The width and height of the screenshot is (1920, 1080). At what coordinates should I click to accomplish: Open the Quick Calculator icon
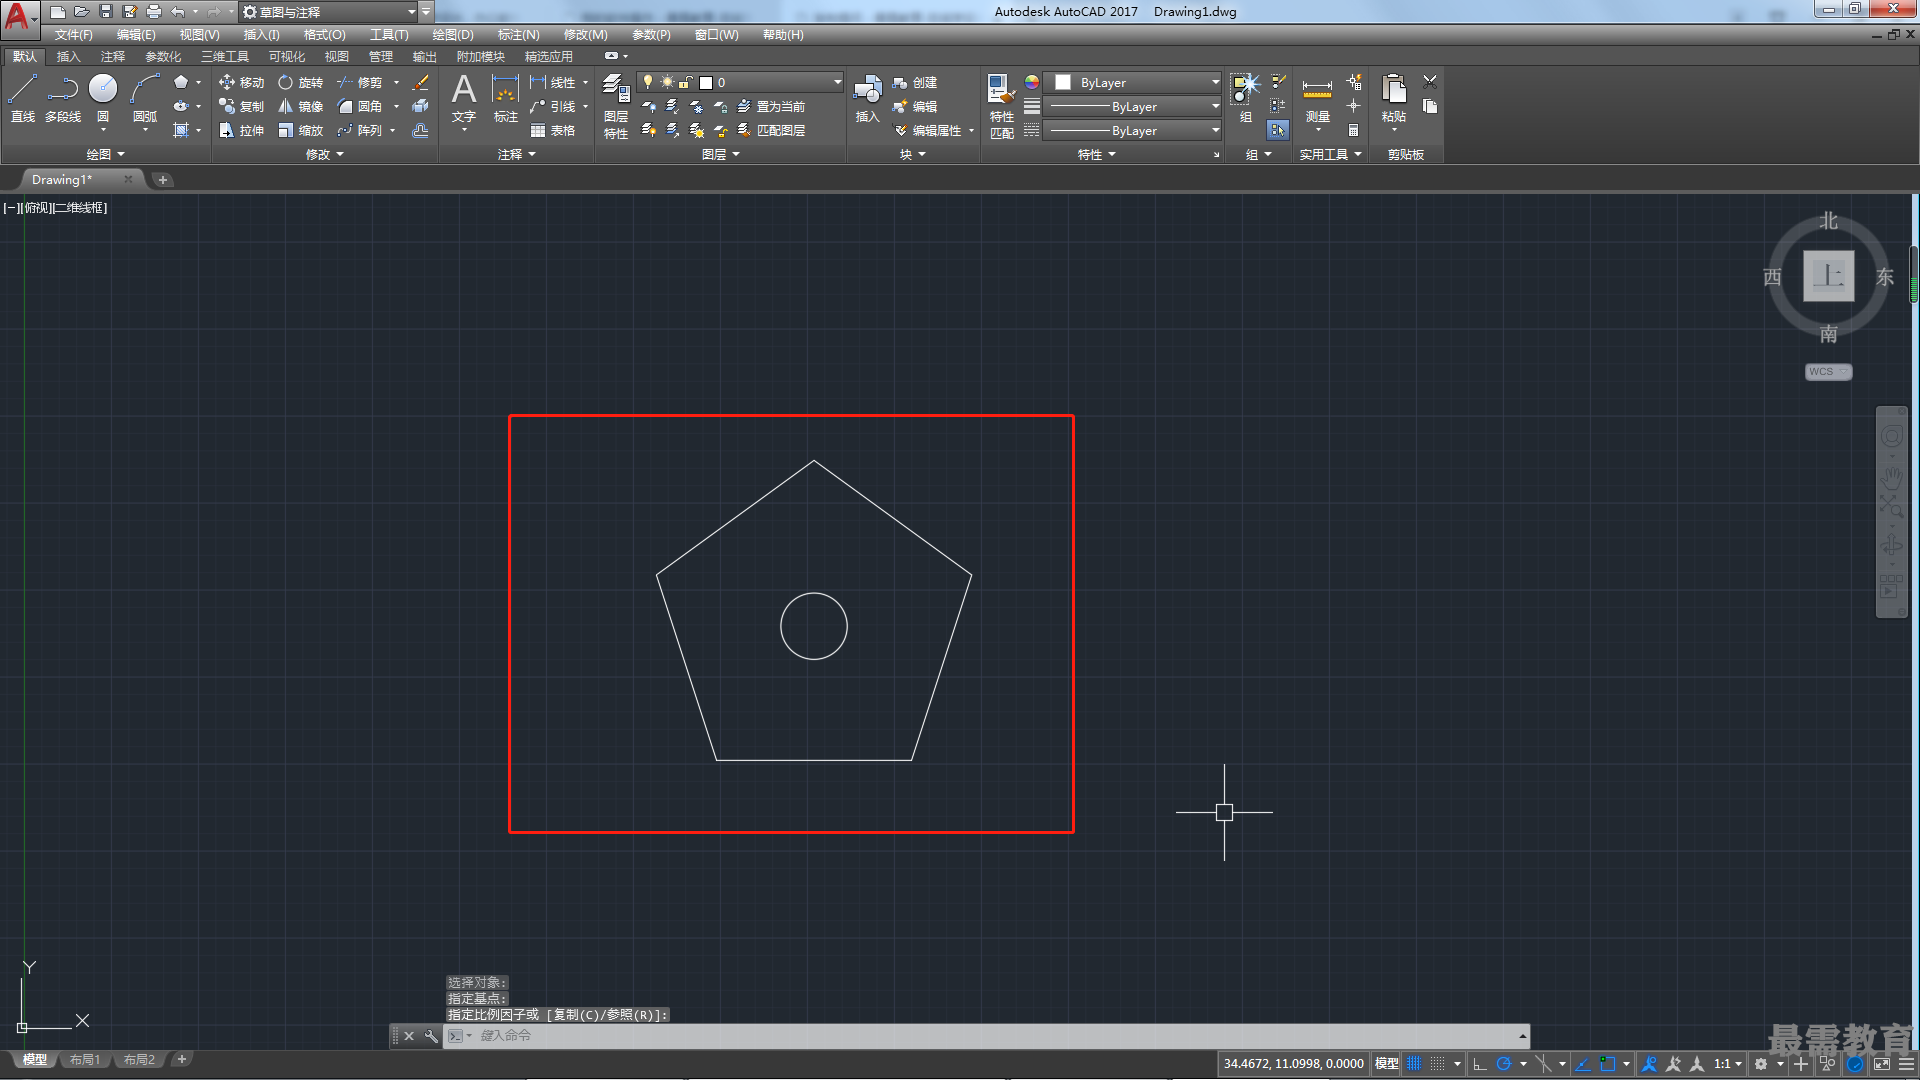coord(1354,130)
